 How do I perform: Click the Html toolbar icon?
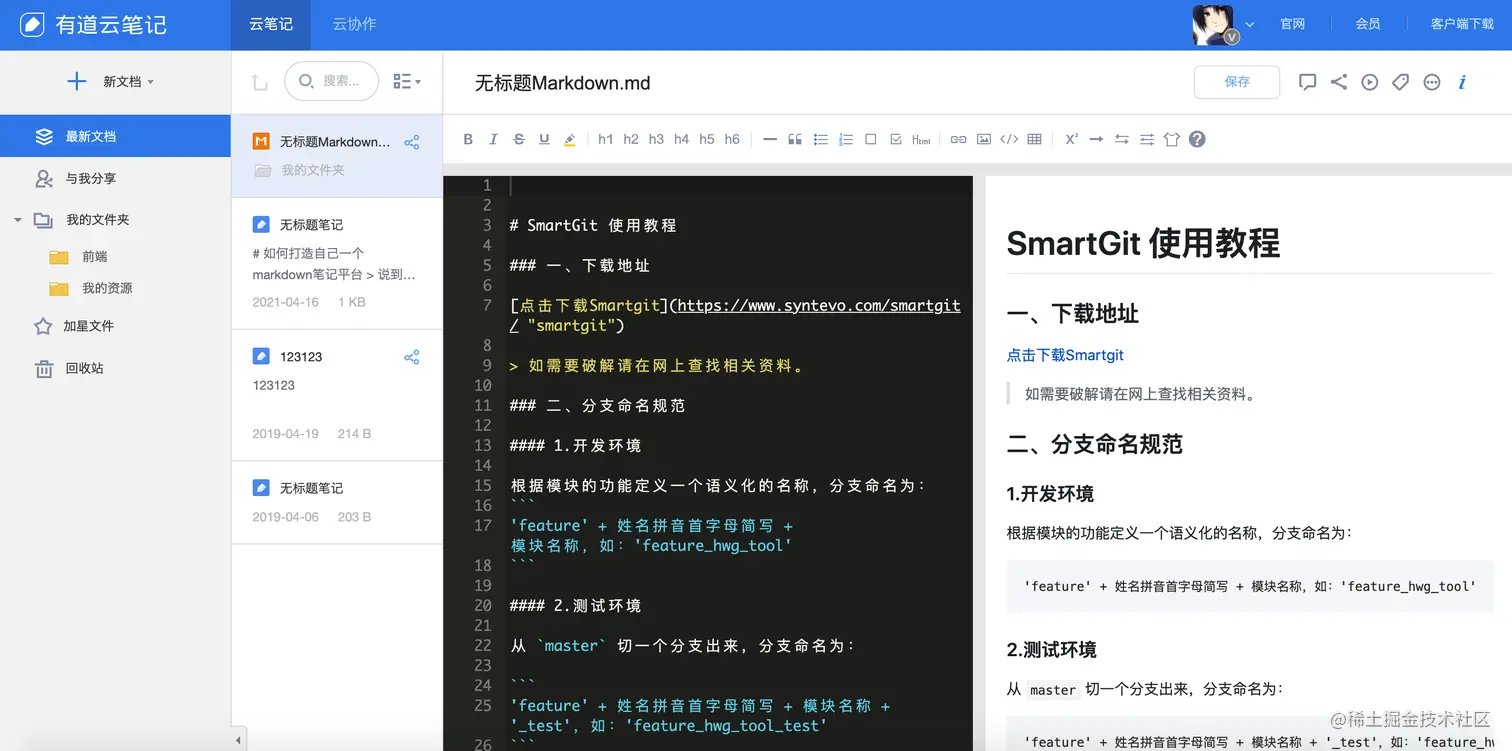(x=921, y=139)
